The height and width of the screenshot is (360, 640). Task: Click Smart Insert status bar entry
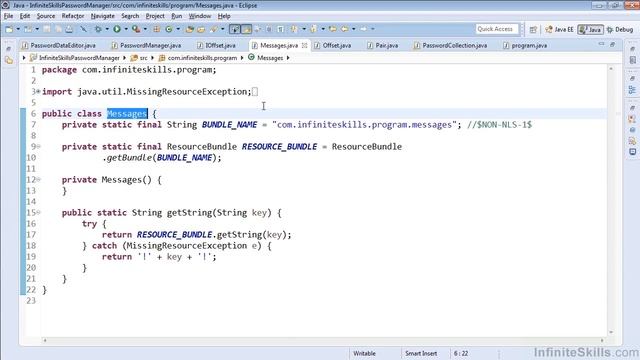pyautogui.click(x=421, y=353)
